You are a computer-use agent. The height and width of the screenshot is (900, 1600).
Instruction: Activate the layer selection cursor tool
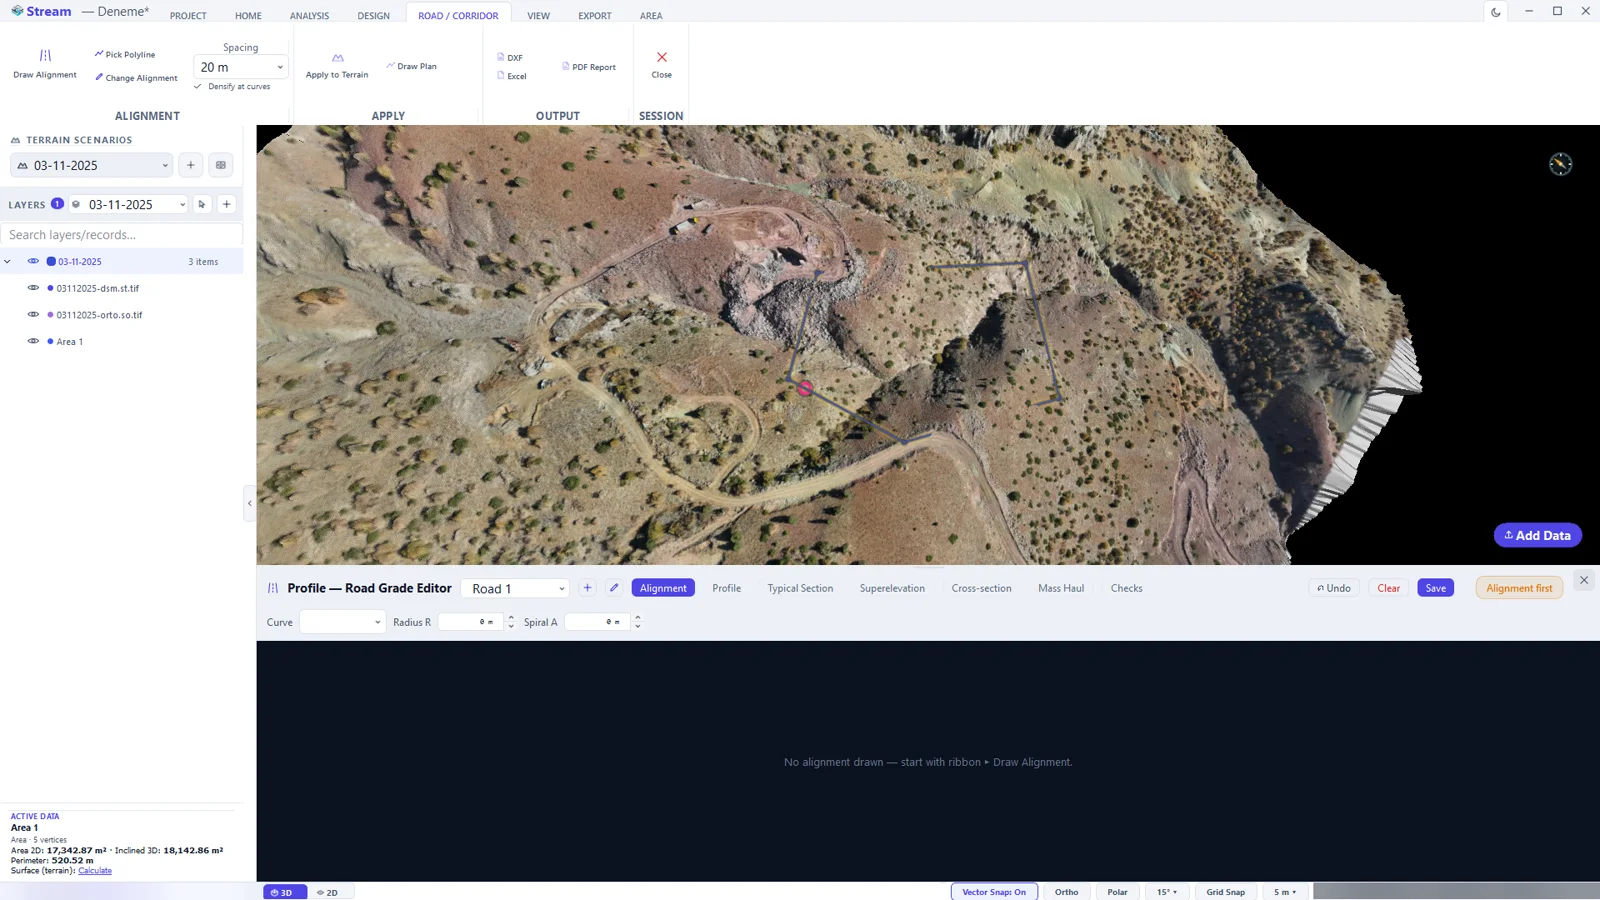tap(202, 204)
